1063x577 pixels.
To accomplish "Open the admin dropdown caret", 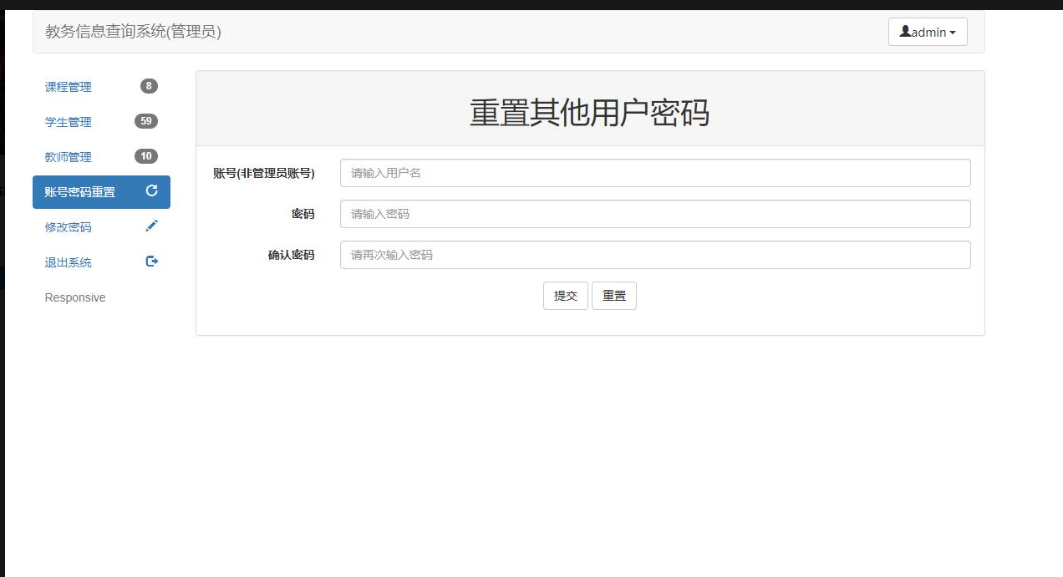I will (x=952, y=33).
